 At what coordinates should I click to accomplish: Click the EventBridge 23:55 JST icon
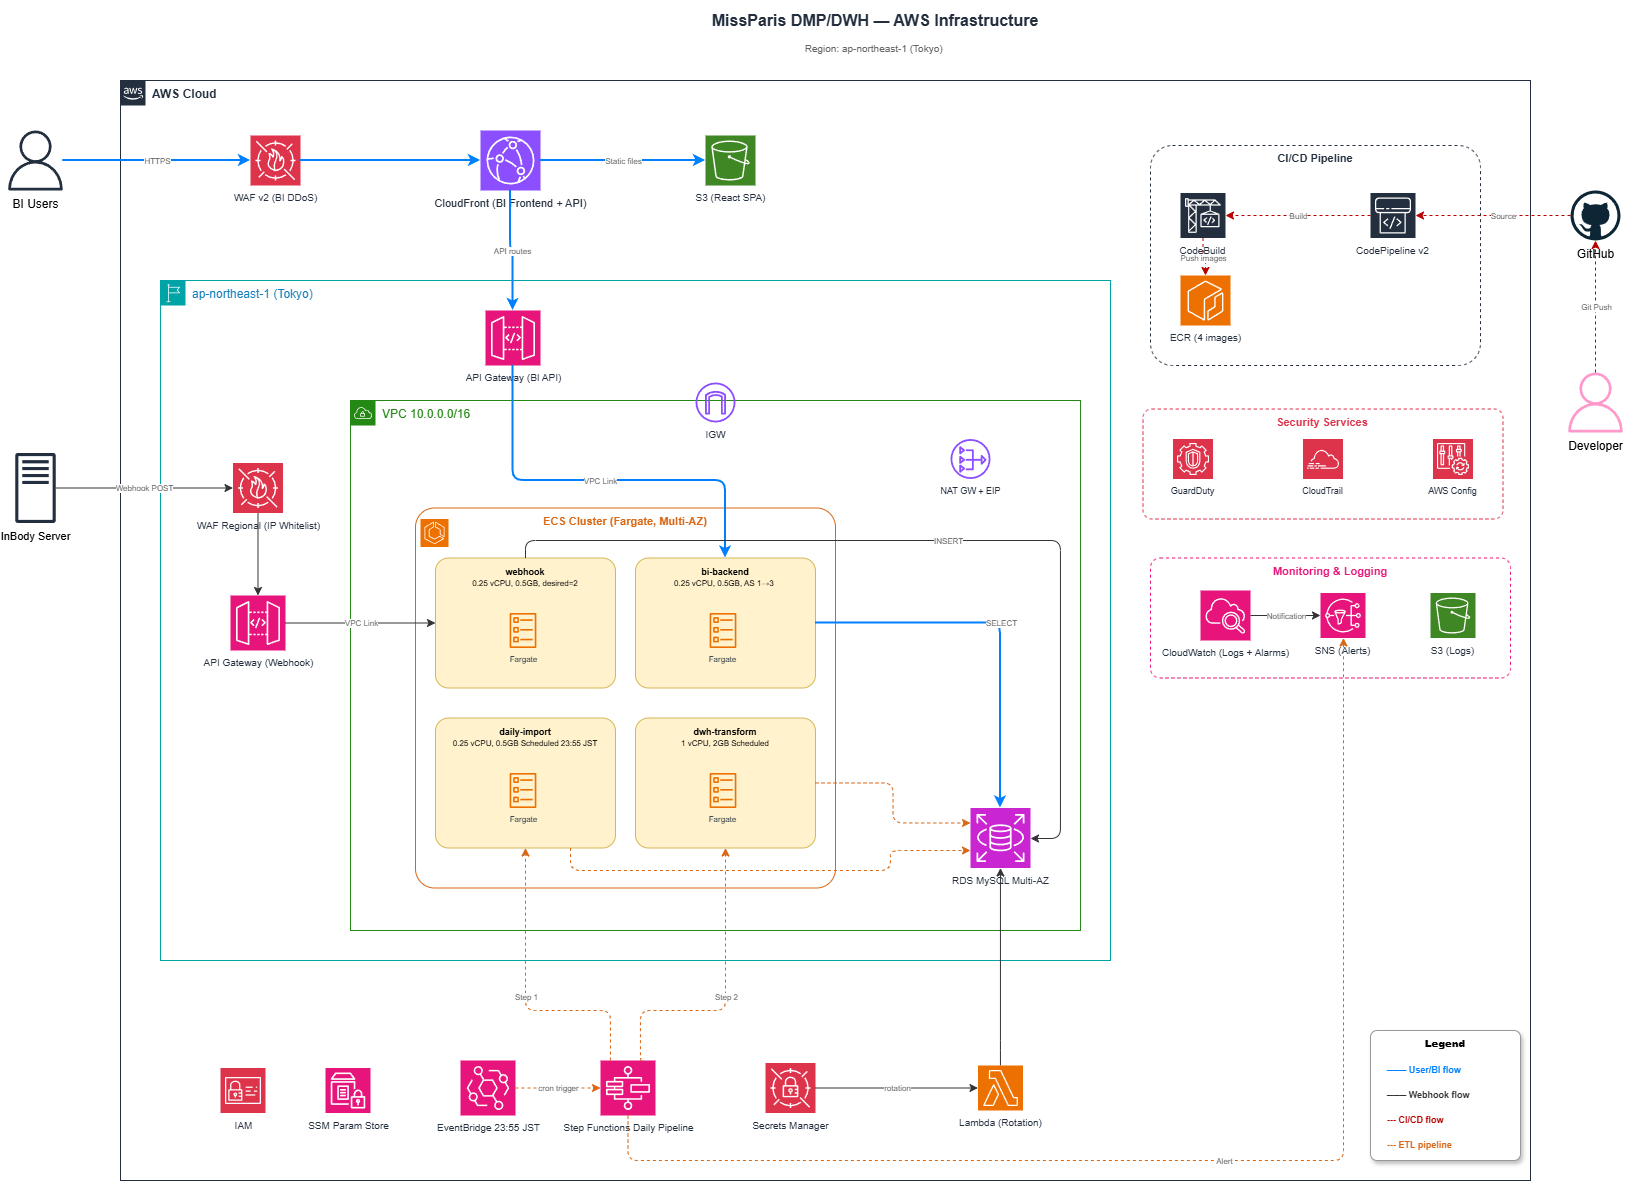coord(488,1088)
